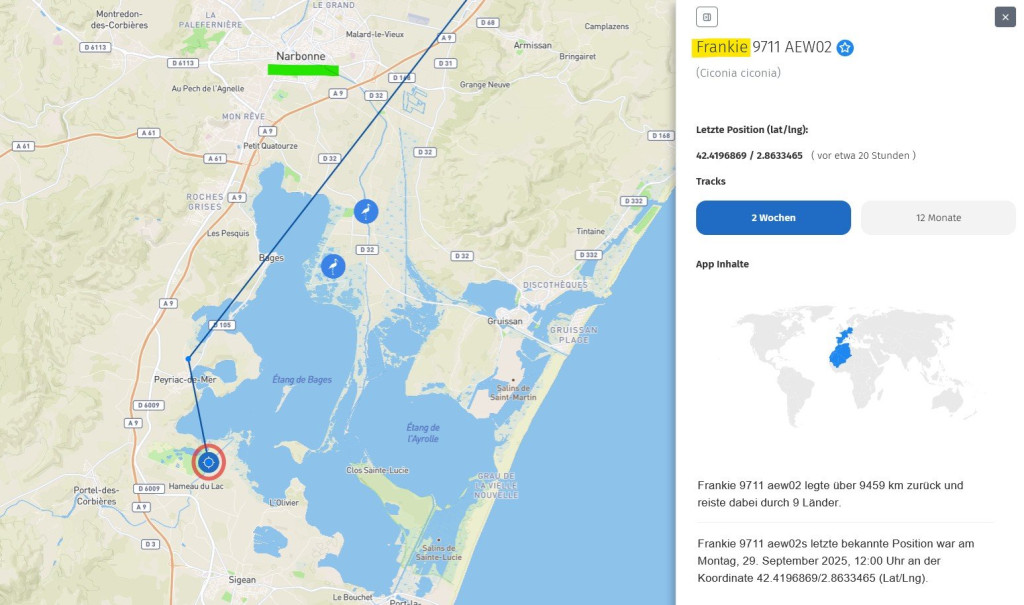Click the blue star badge beside AEW02
This screenshot has height=605, width=1024.
click(845, 48)
